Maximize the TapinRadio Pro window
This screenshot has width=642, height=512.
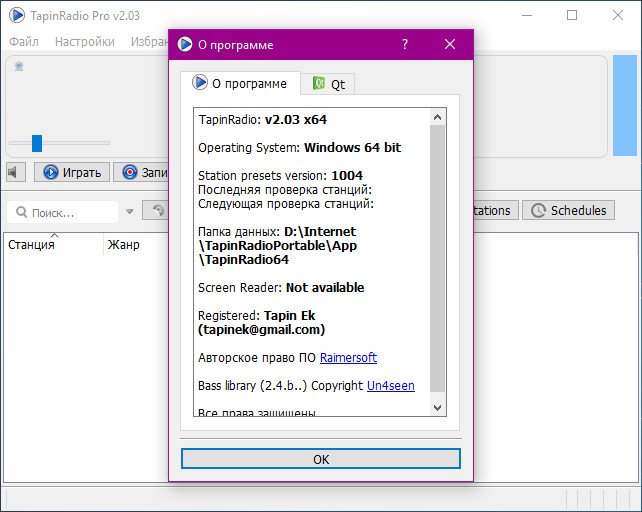coord(572,16)
